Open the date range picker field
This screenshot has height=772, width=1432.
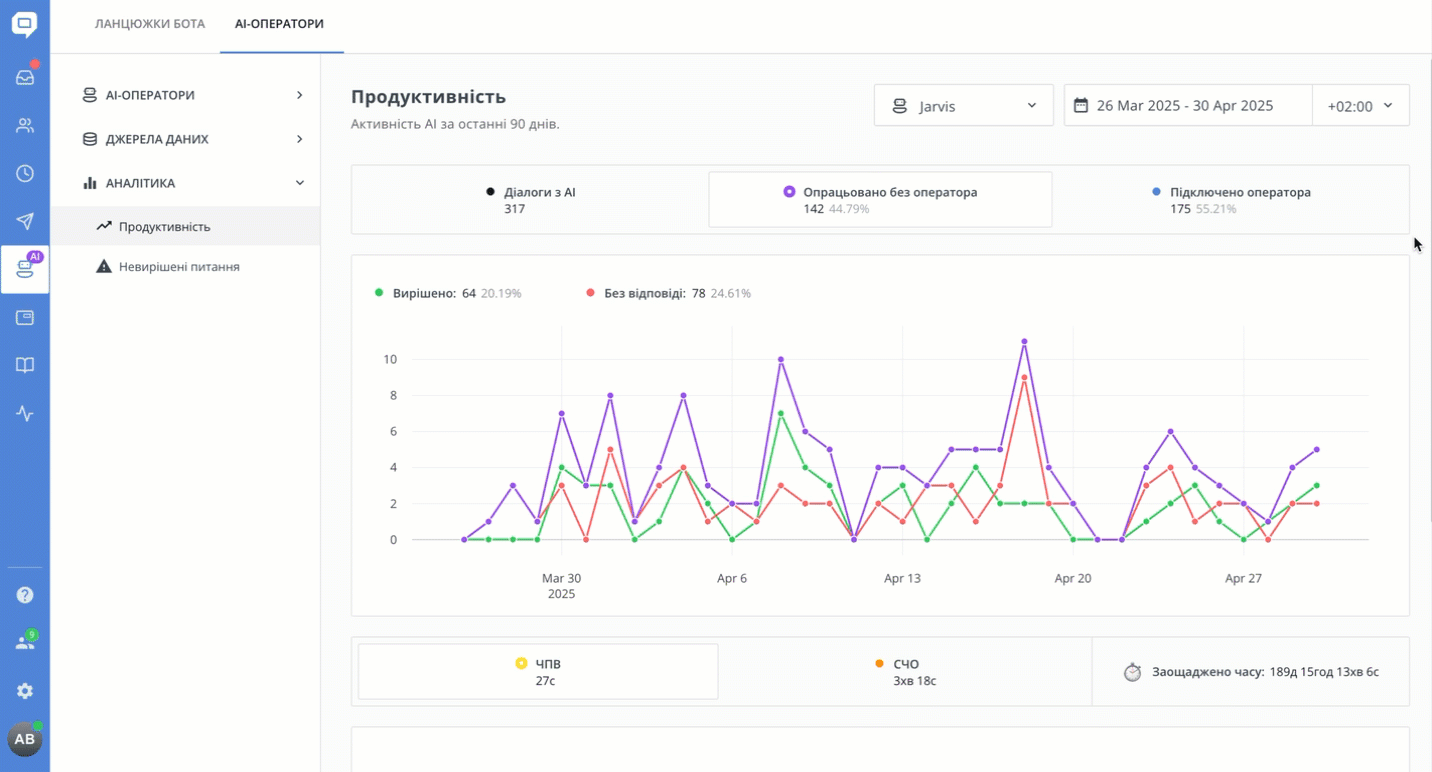pos(1187,106)
